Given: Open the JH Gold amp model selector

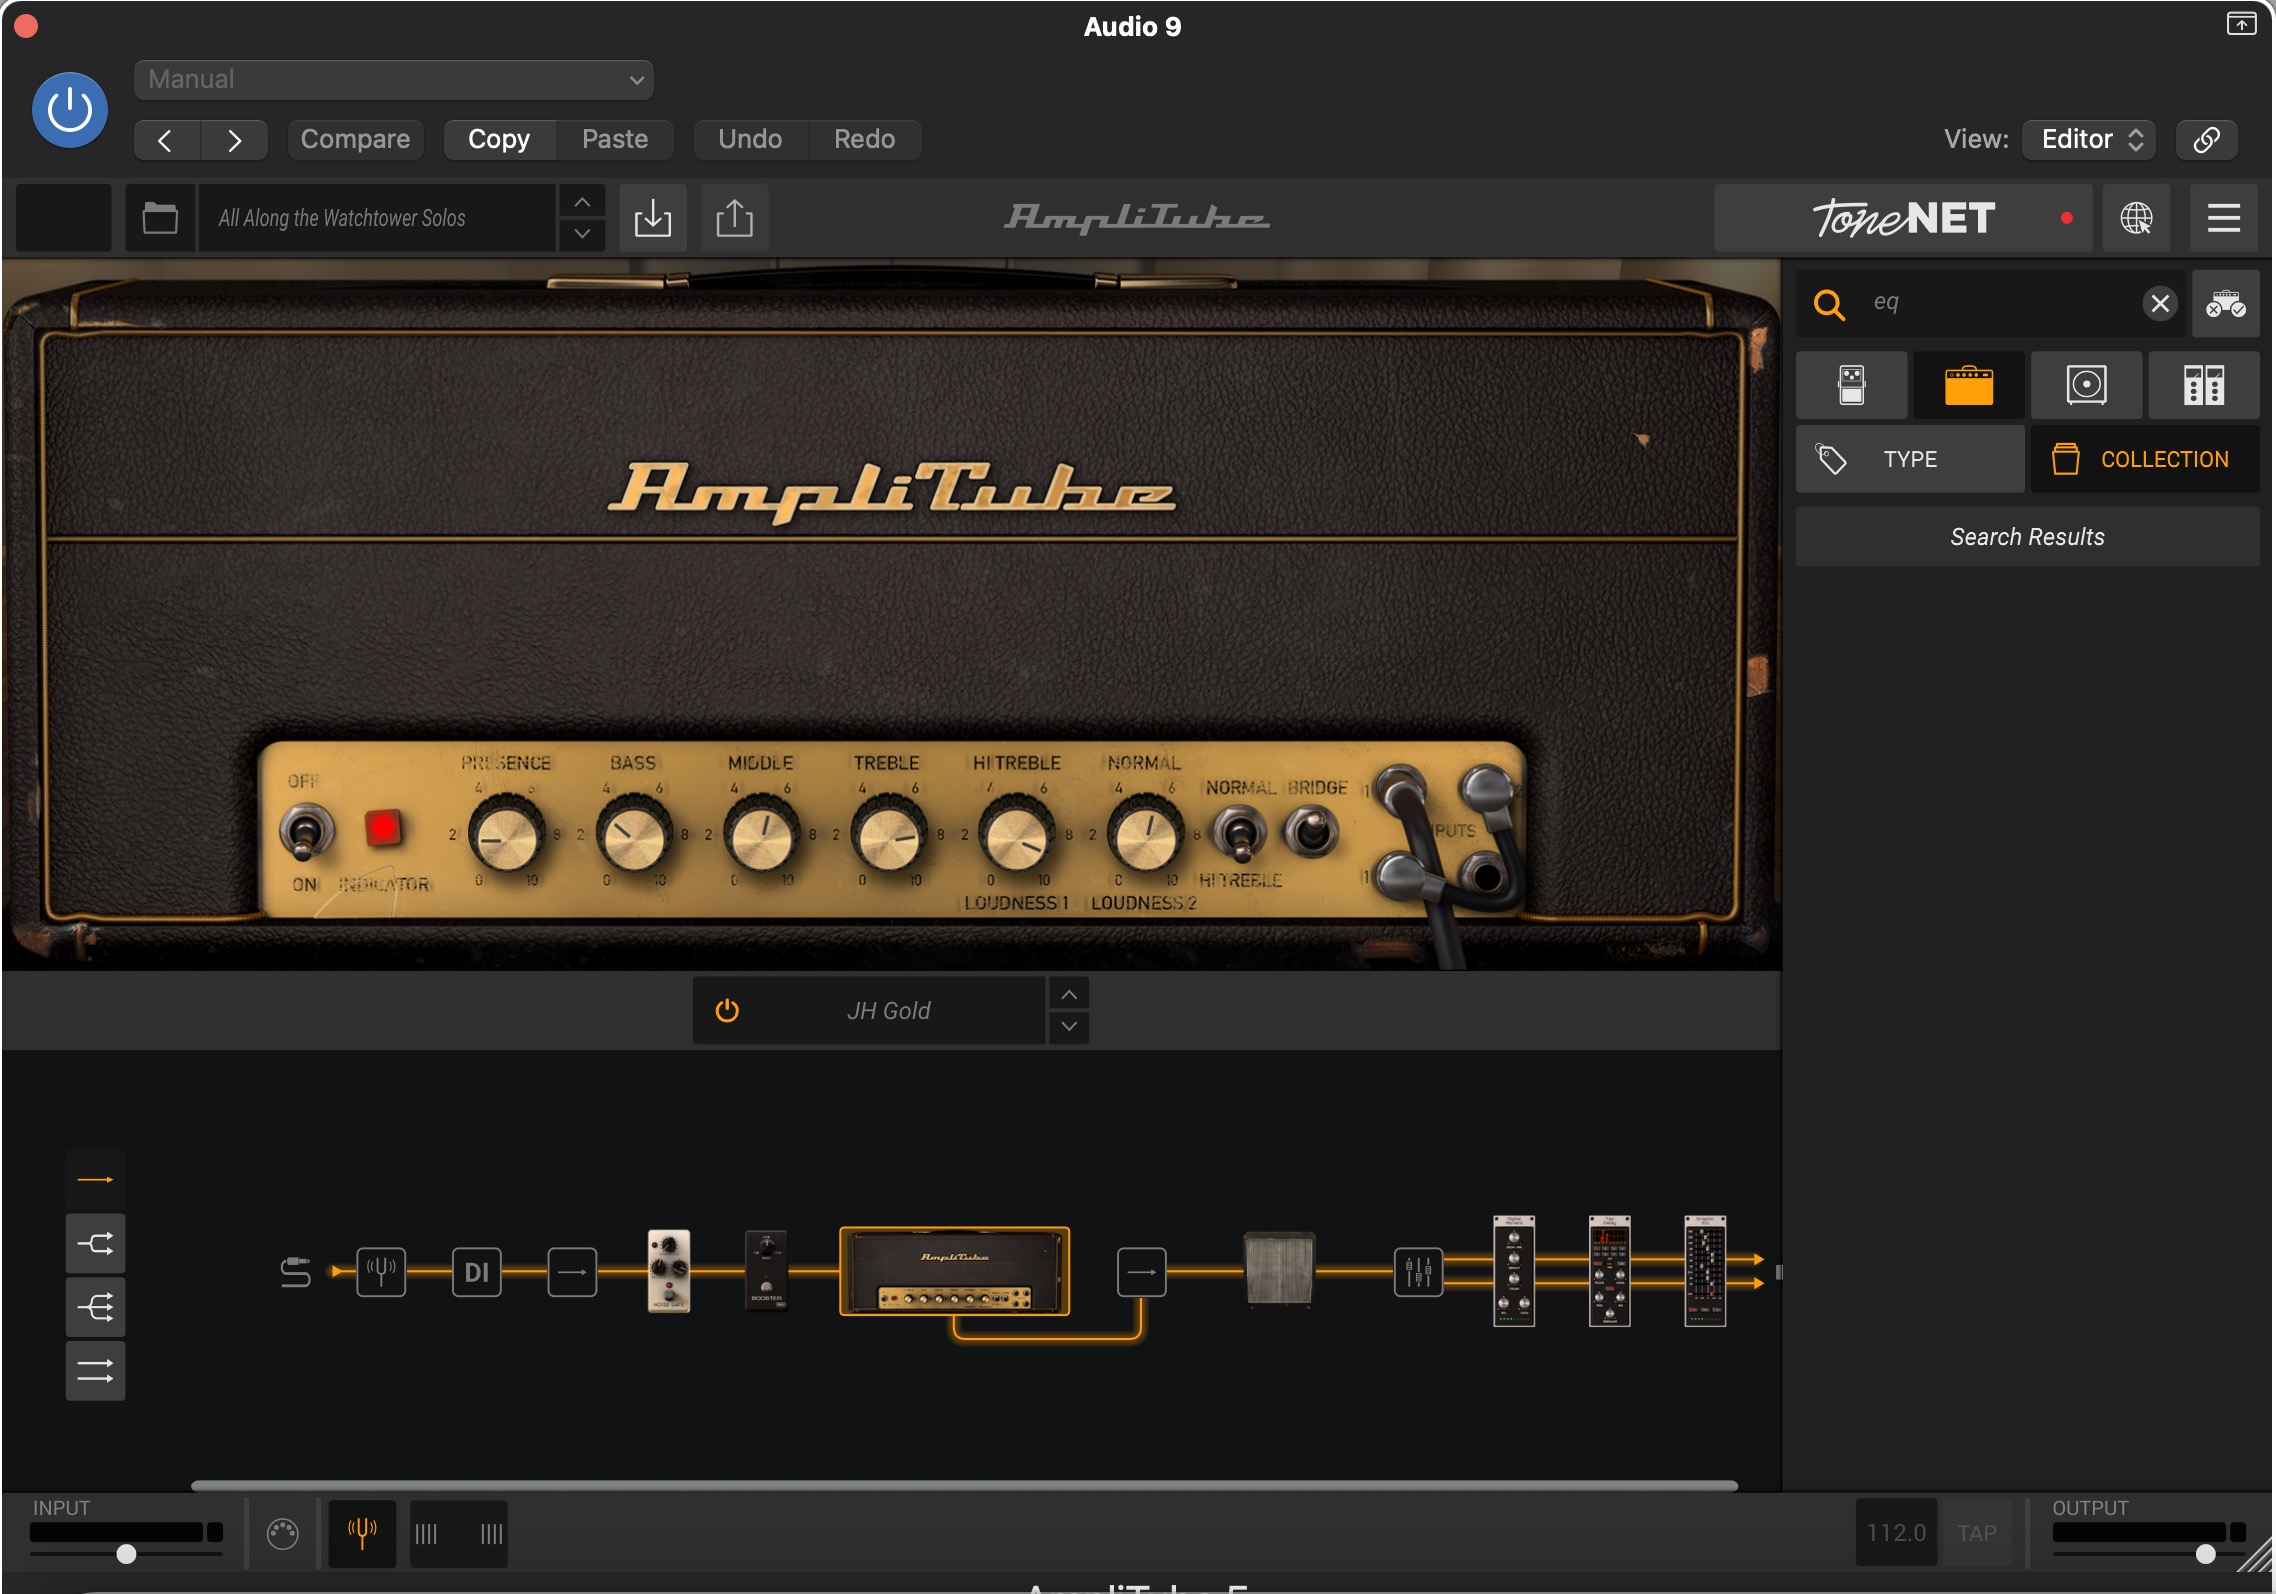Looking at the screenshot, I should 888,1011.
